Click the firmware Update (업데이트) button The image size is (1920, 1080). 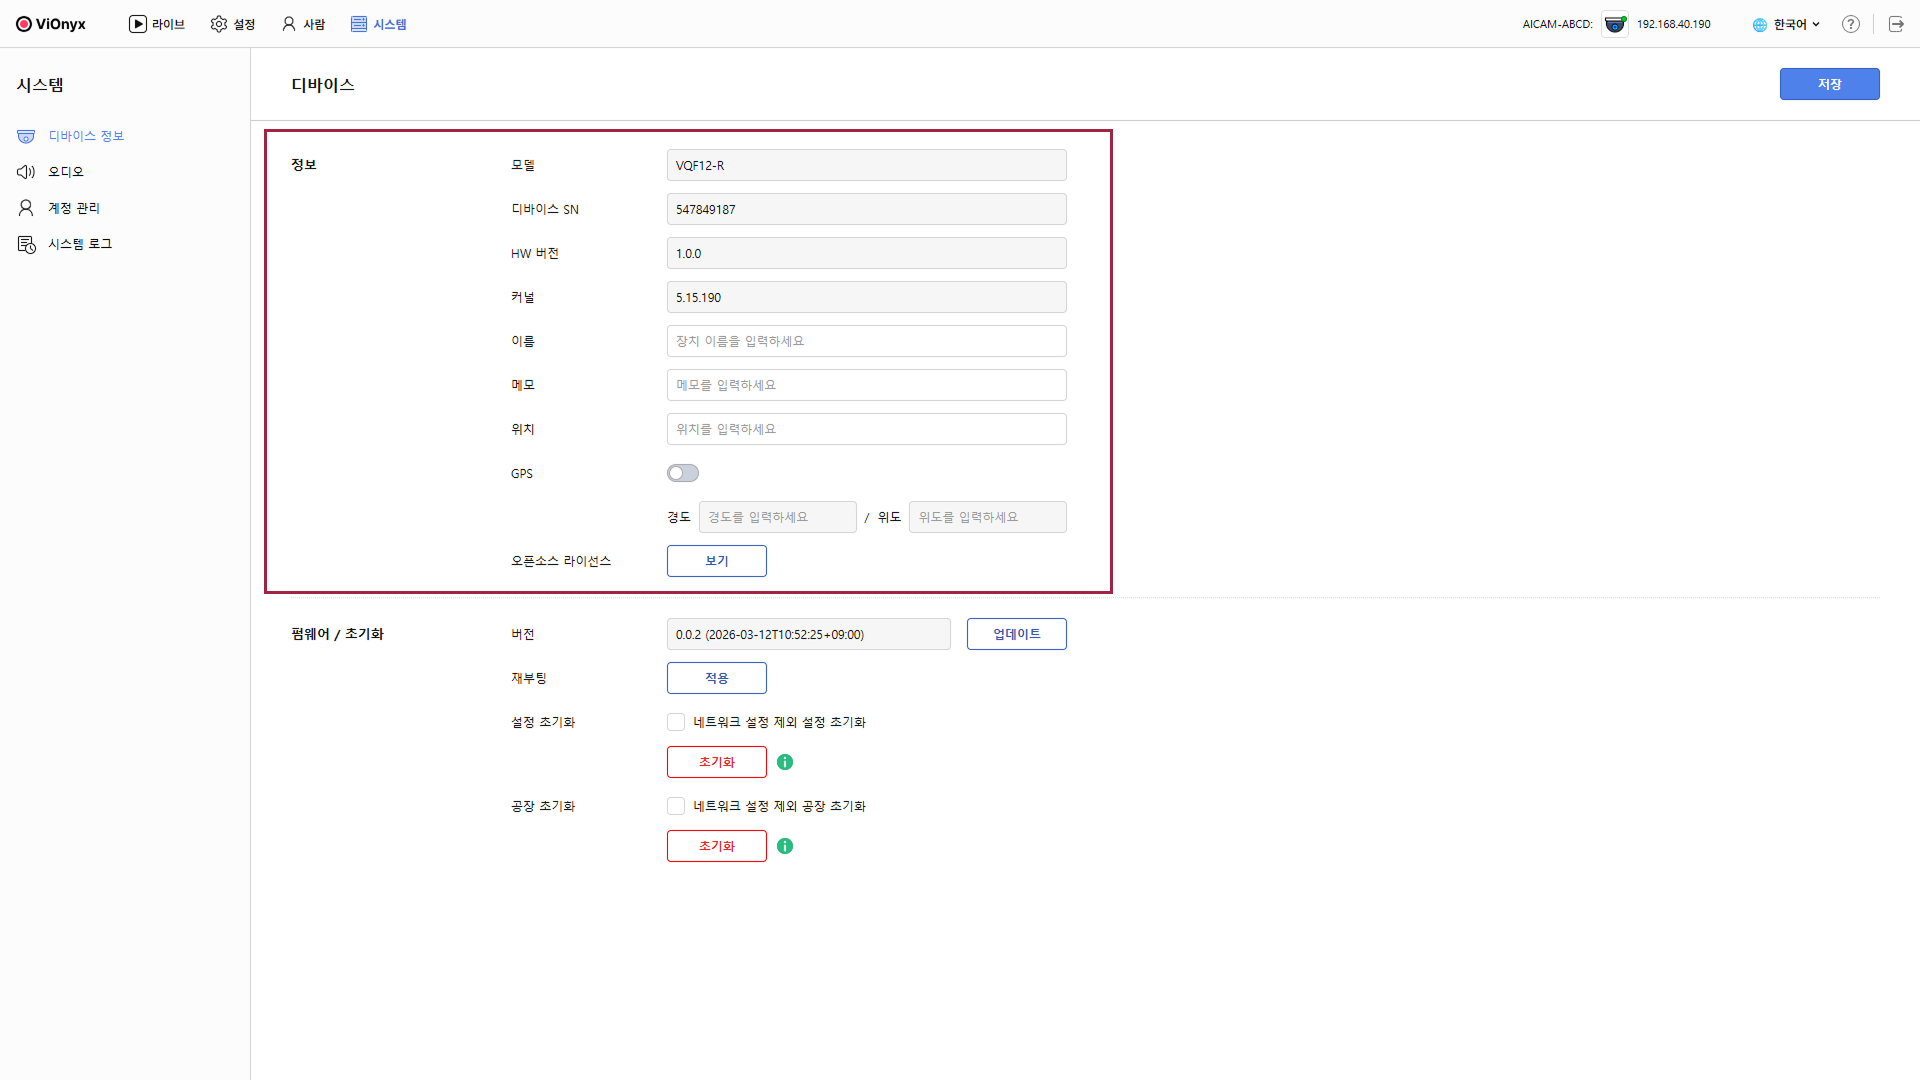1016,634
